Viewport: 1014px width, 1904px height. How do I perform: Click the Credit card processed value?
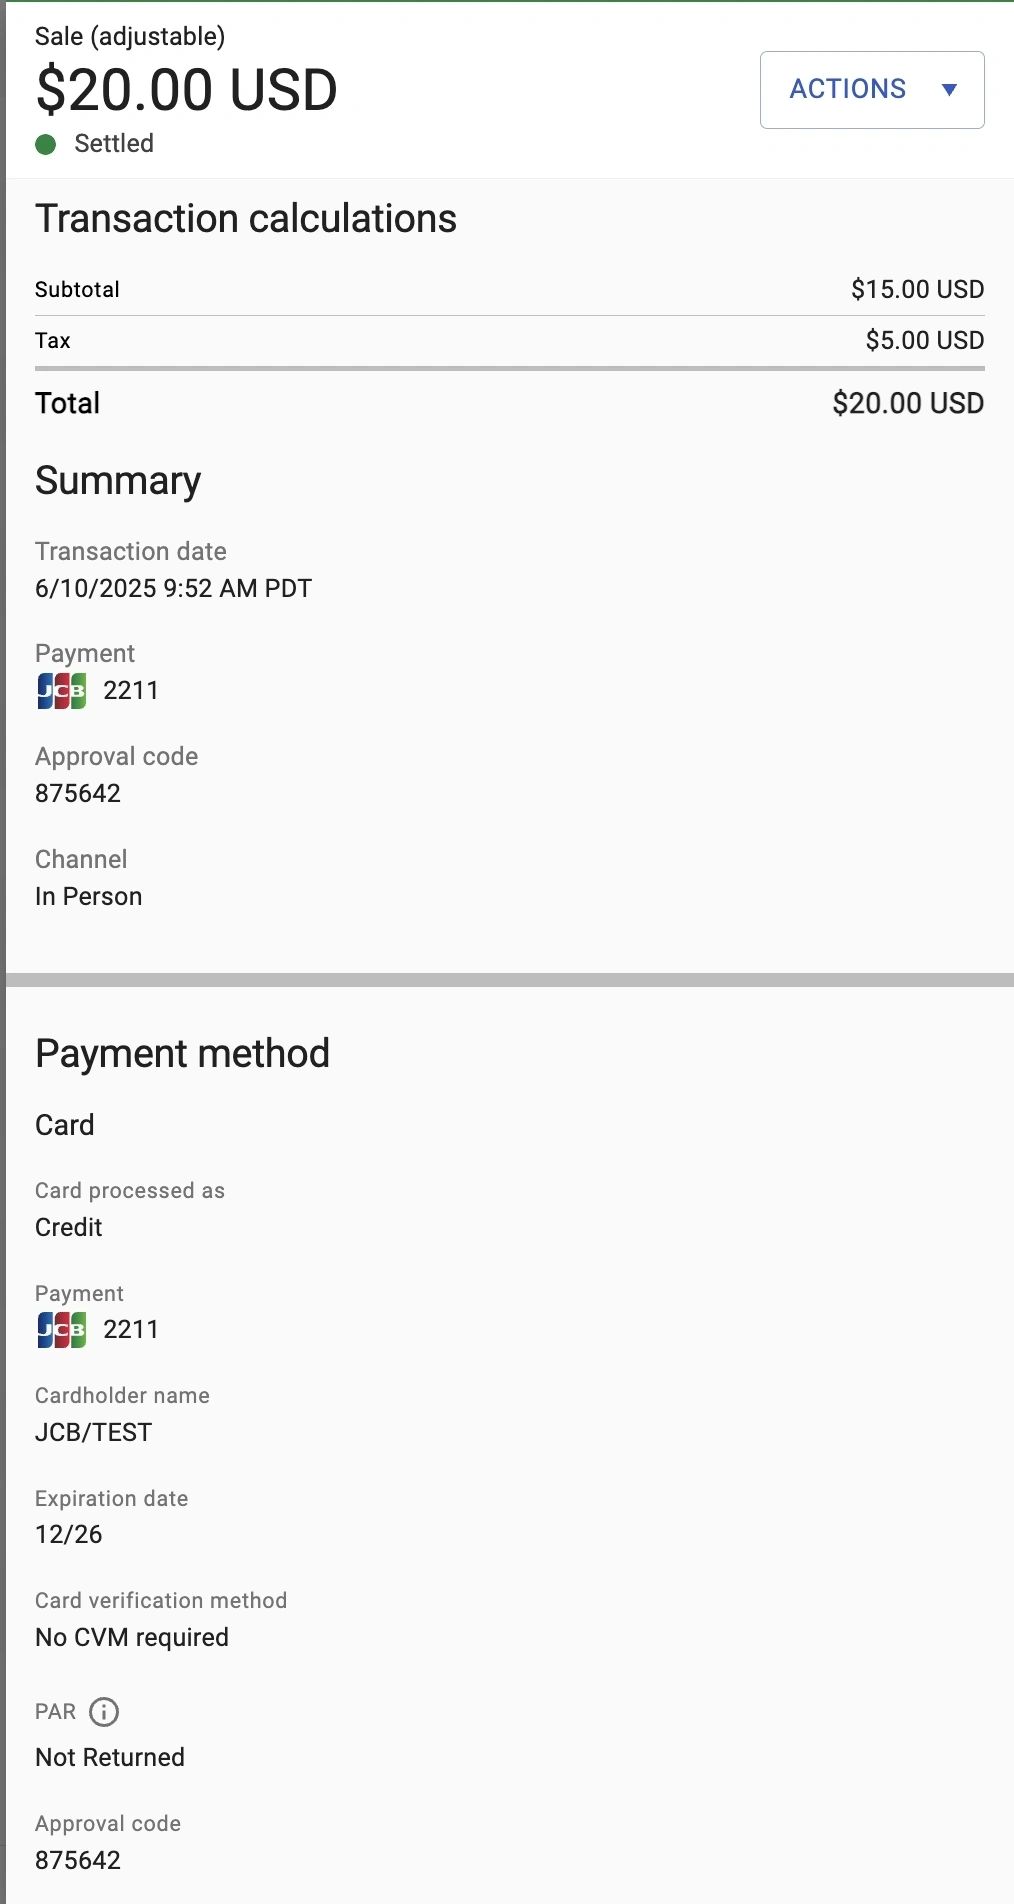(69, 1228)
